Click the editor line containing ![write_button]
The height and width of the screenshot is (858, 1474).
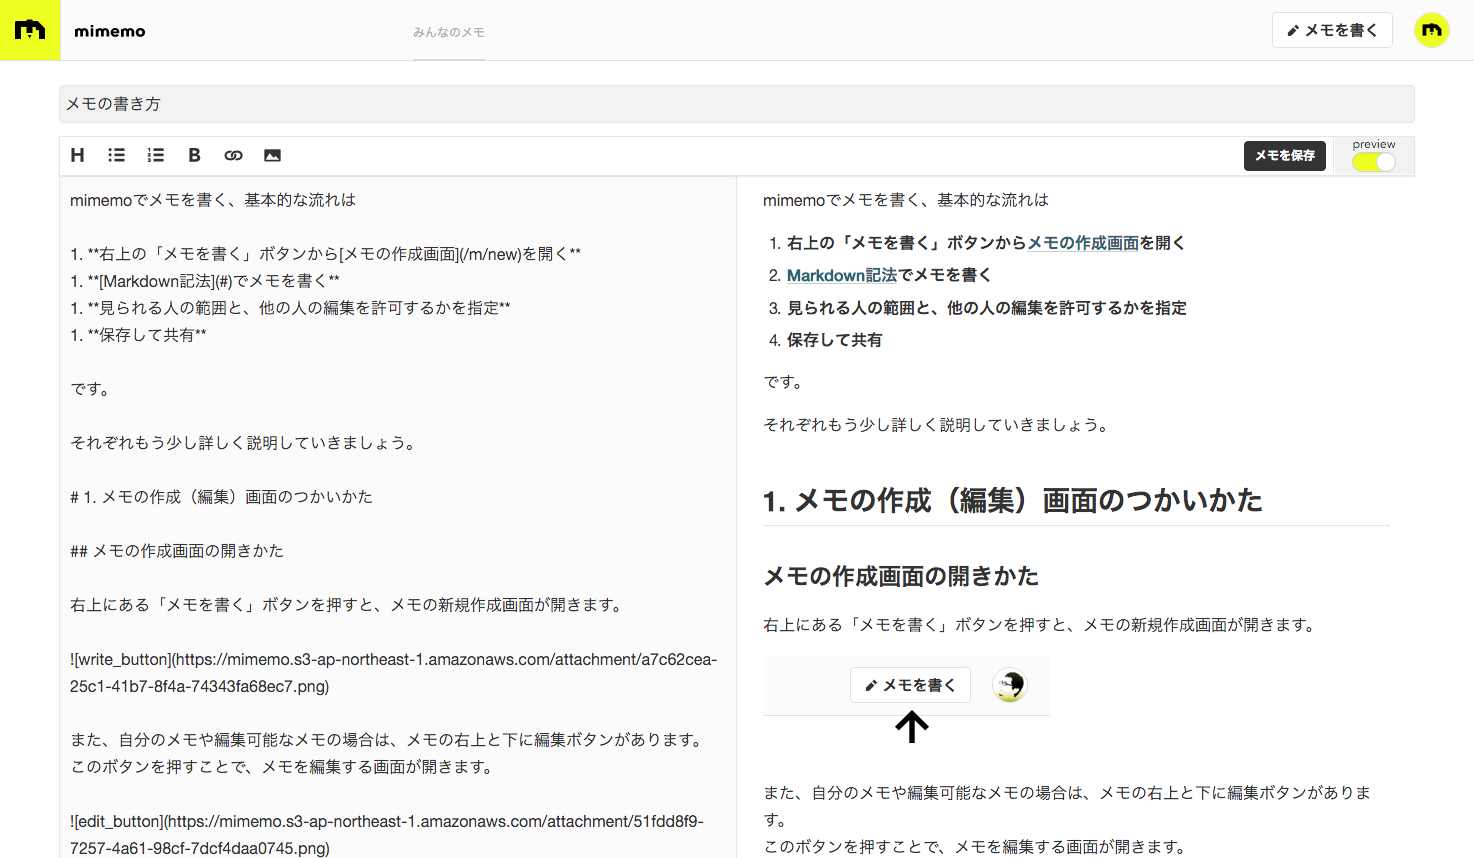pyautogui.click(x=394, y=673)
